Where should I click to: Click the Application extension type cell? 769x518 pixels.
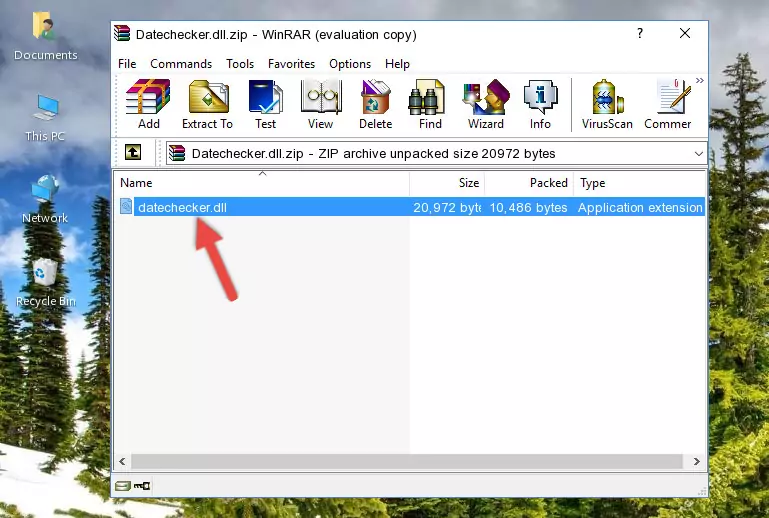pos(640,207)
